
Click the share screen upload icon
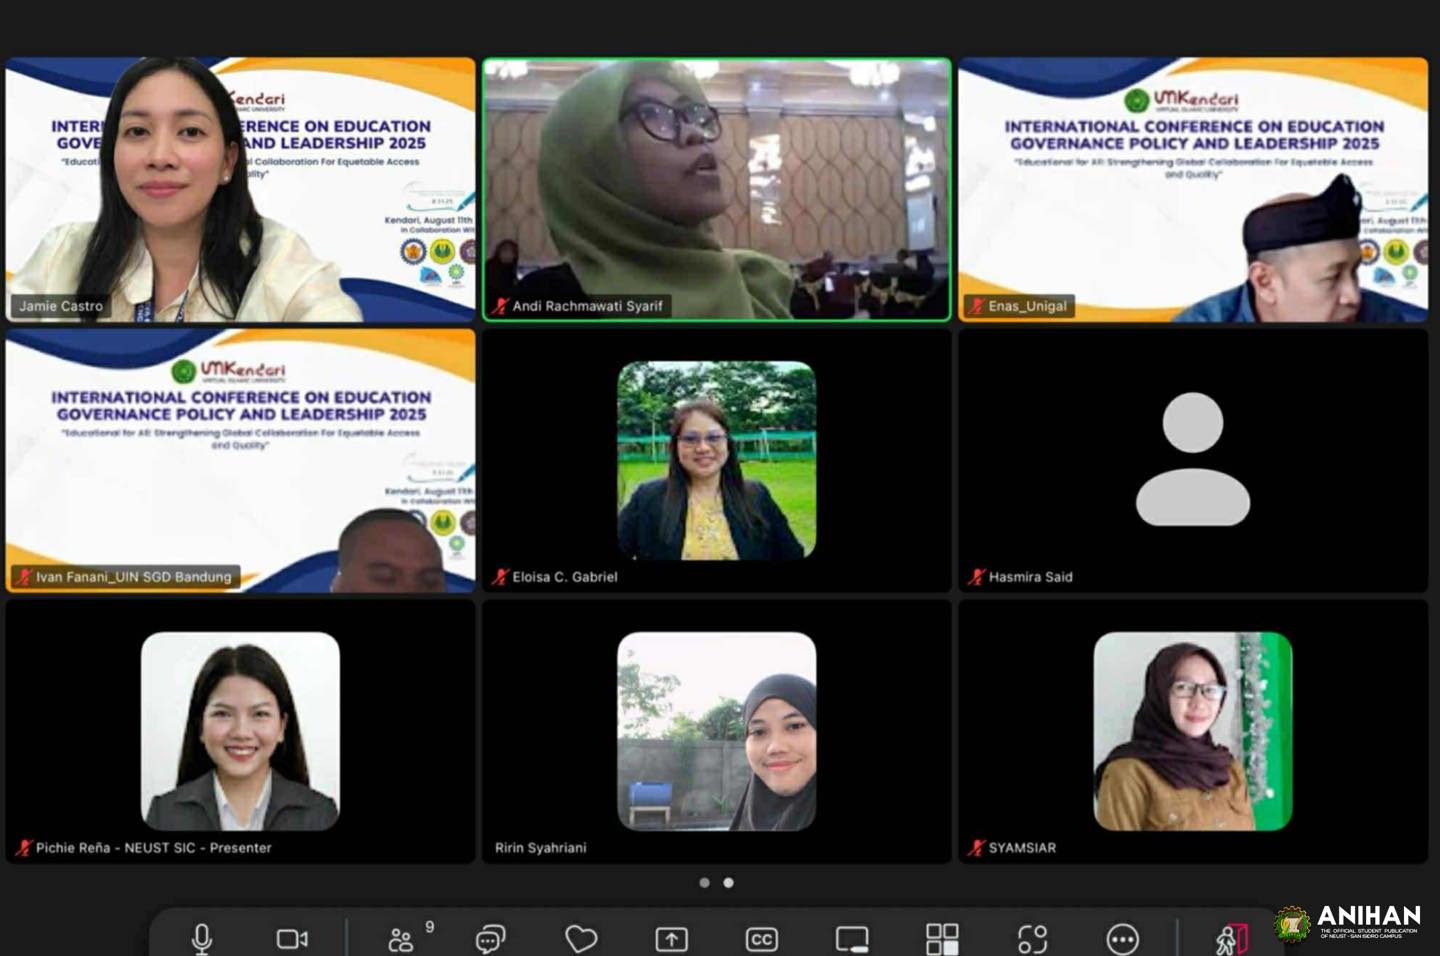671,939
